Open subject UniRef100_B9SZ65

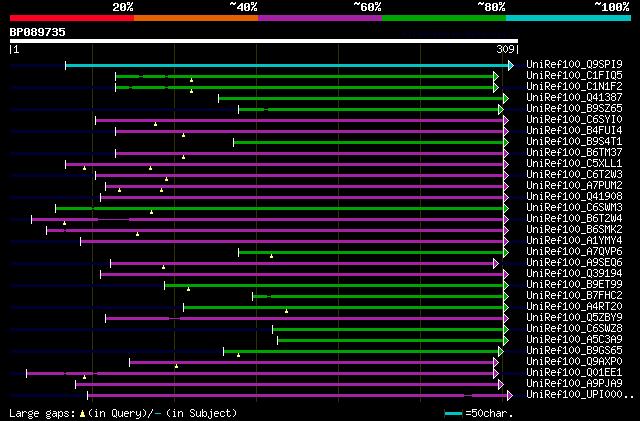[x=574, y=108]
